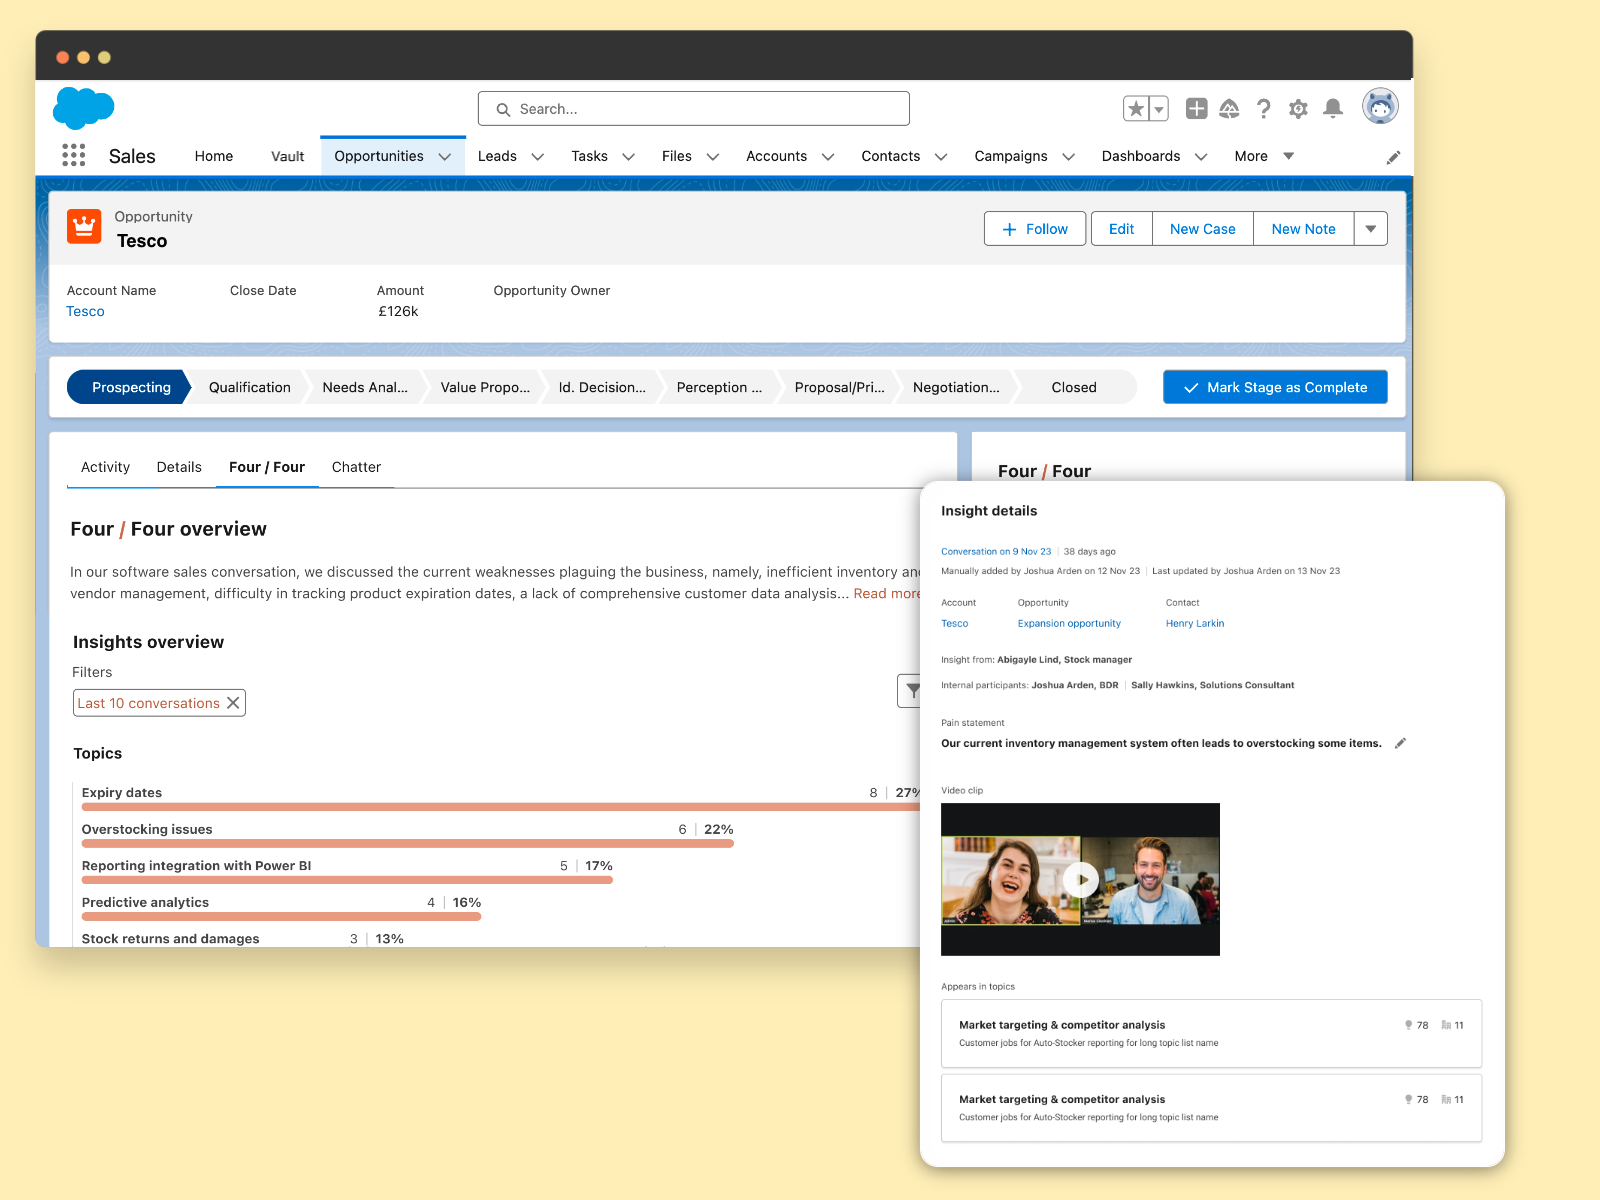Play the video clip

coord(1080,879)
